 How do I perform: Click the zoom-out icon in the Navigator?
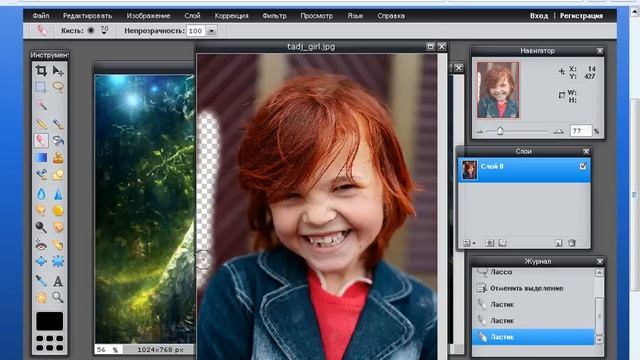click(x=480, y=132)
